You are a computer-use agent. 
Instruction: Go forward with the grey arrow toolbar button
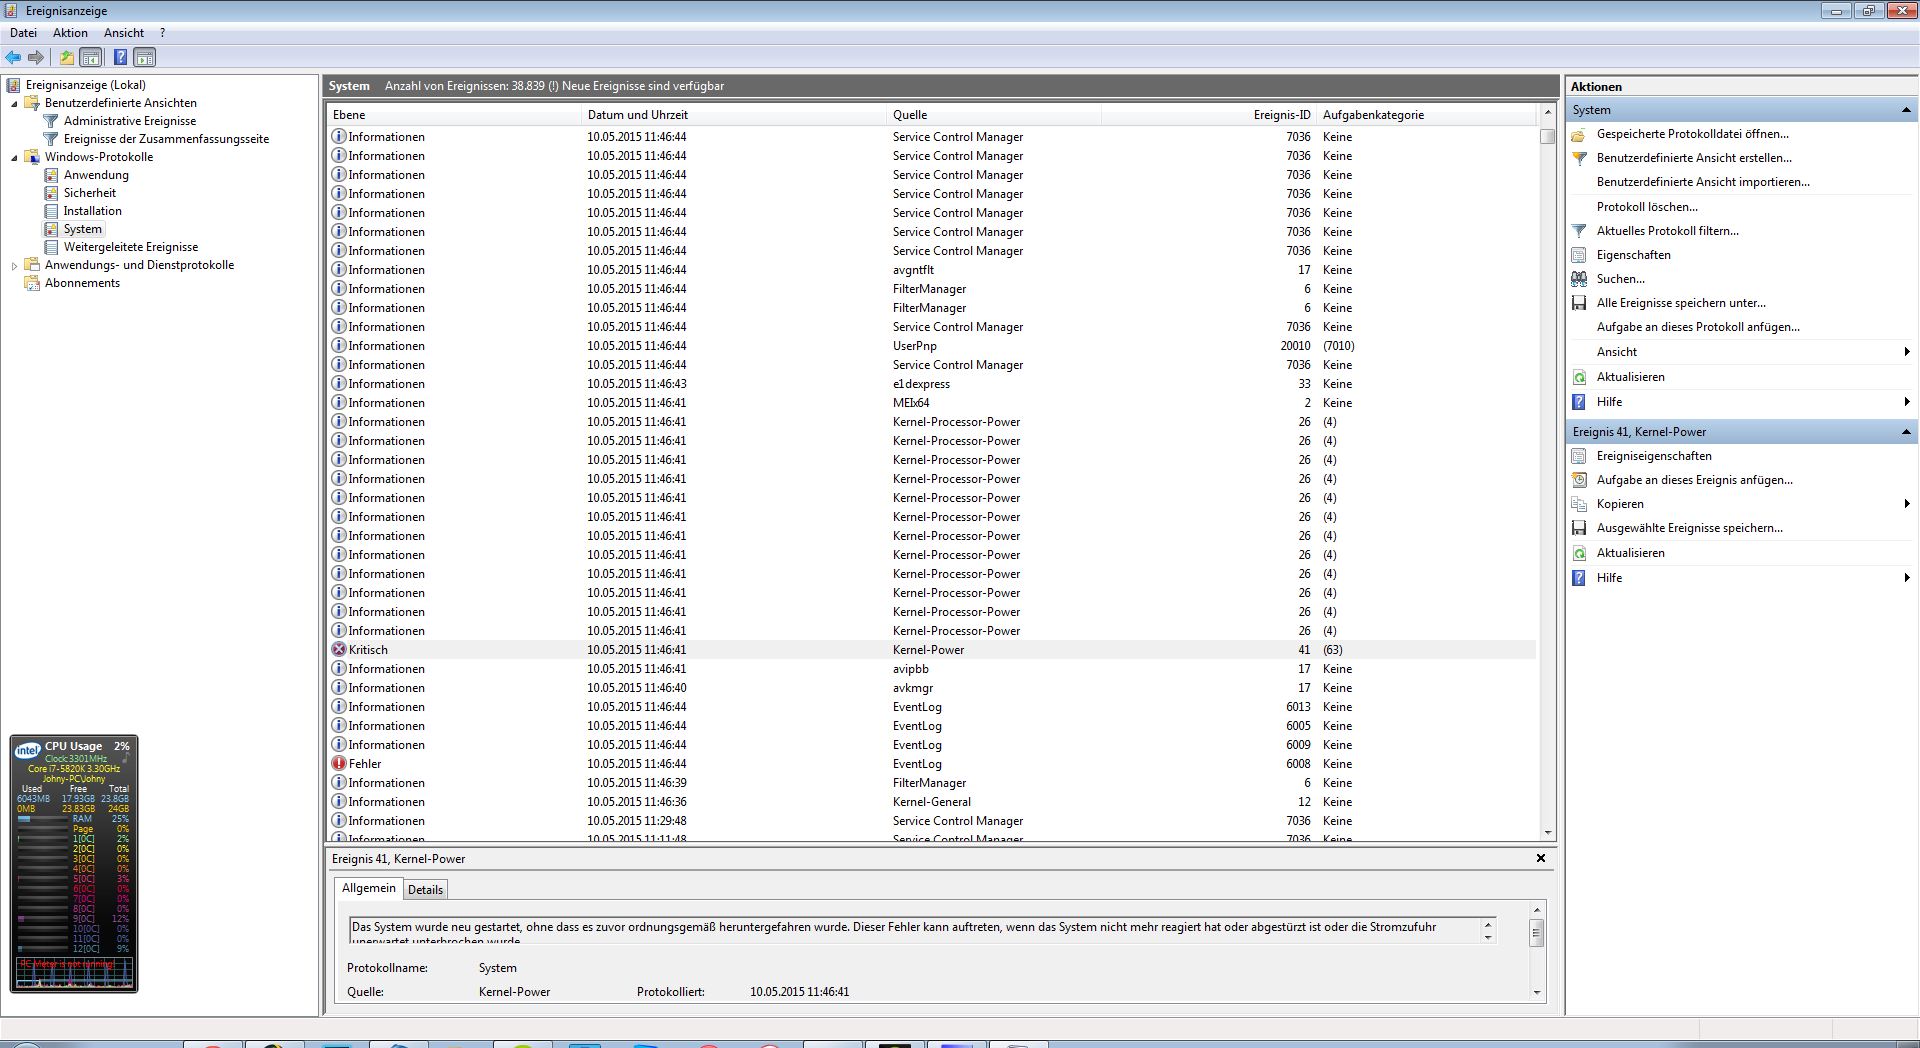36,58
